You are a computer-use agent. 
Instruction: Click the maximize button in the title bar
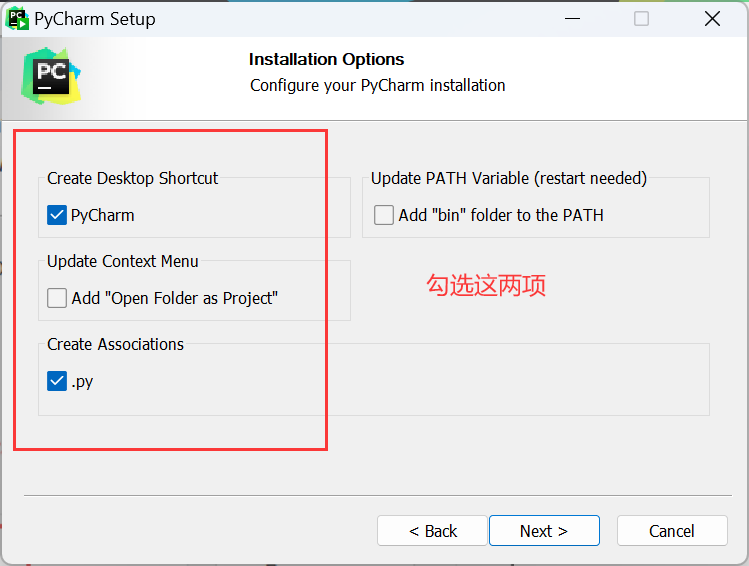coord(642,18)
